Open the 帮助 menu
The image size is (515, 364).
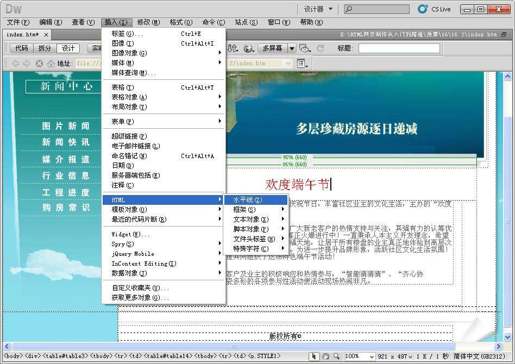tap(311, 22)
